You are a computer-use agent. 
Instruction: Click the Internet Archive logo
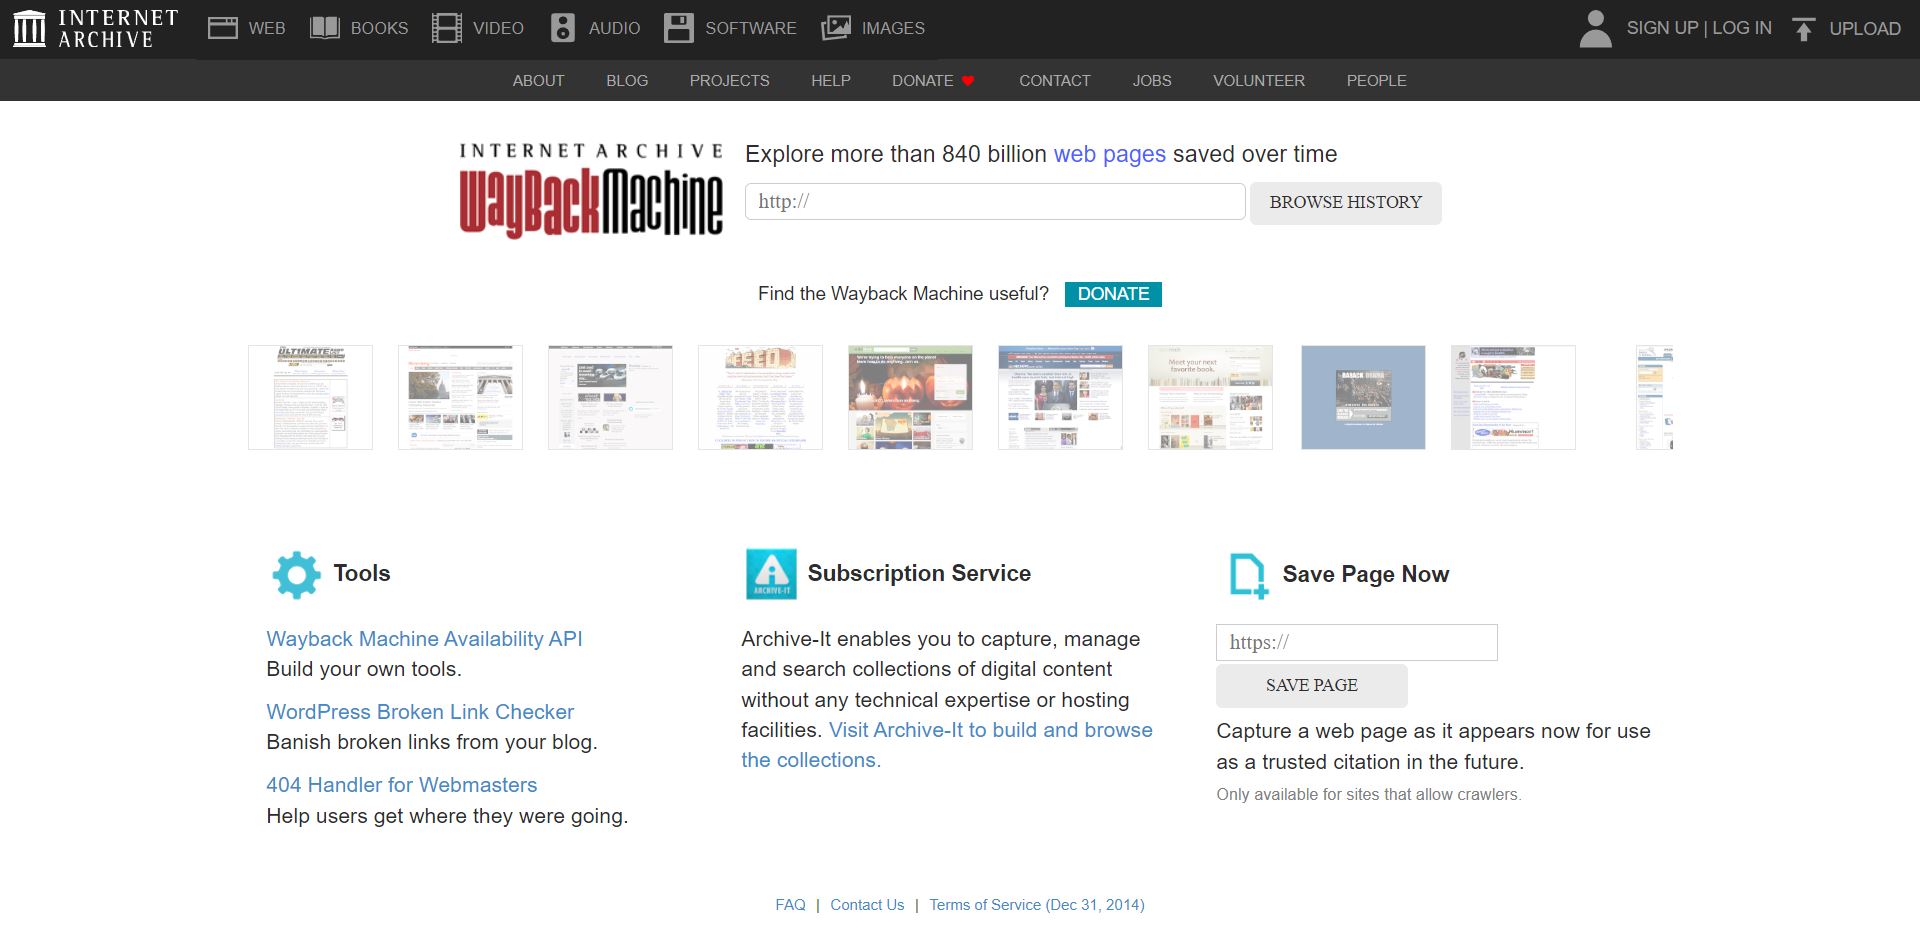[95, 28]
